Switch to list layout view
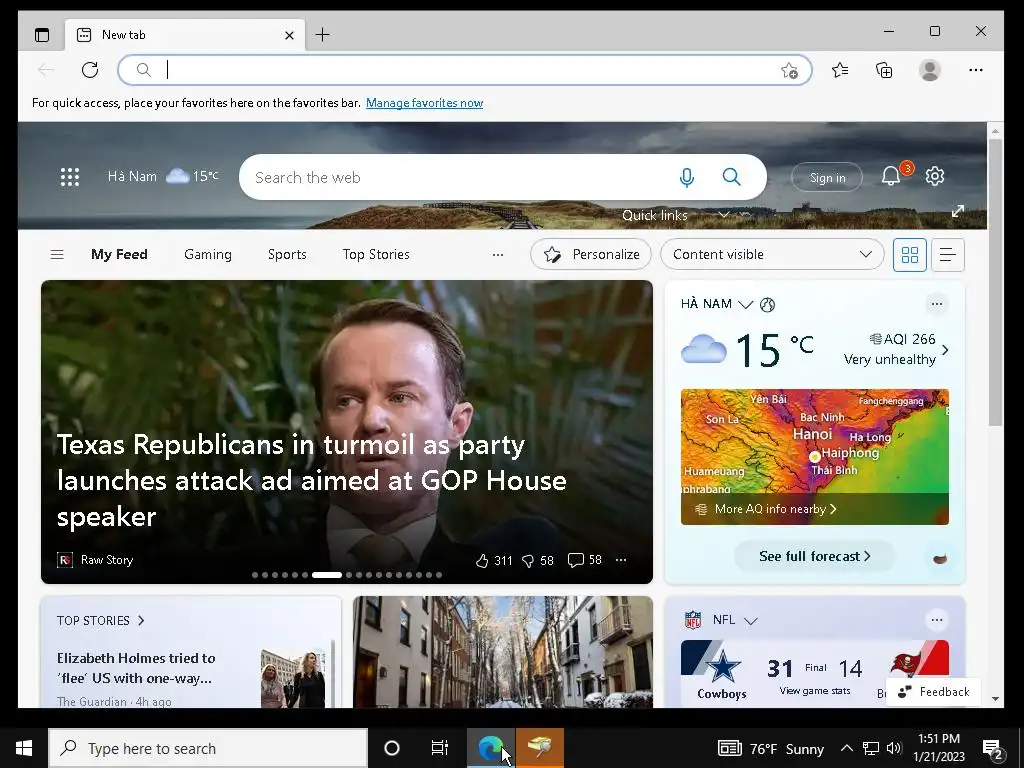 948,255
